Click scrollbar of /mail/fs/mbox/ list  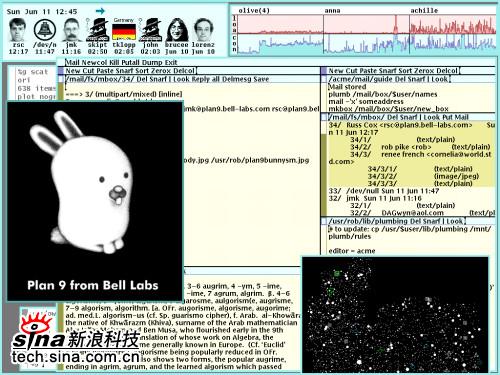[x=324, y=169]
